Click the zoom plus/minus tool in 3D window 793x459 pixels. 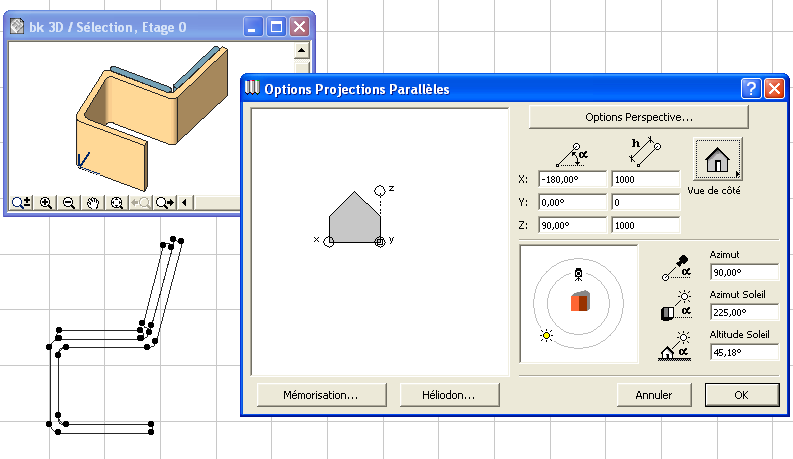[x=21, y=203]
